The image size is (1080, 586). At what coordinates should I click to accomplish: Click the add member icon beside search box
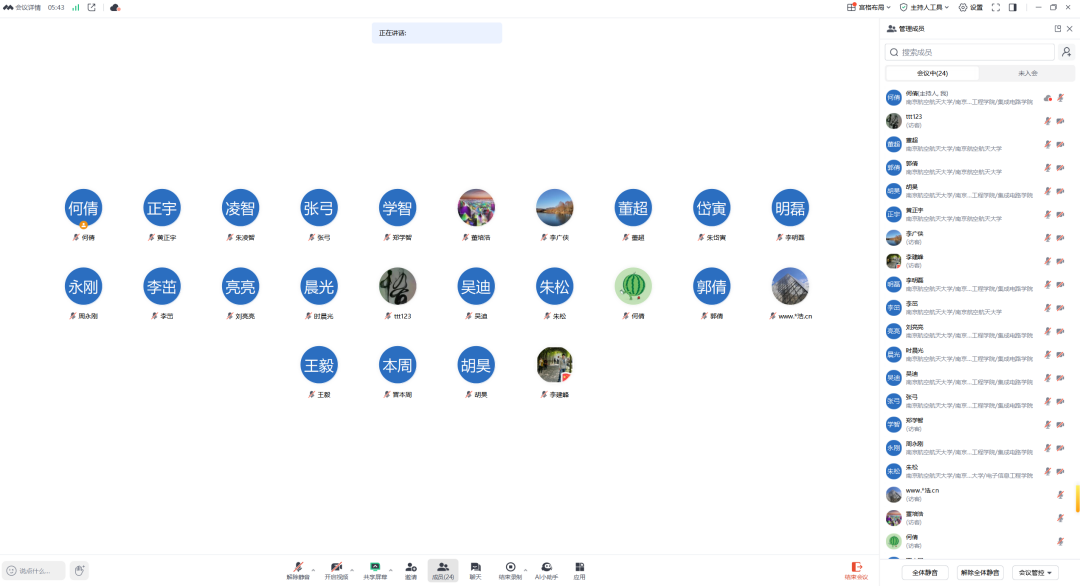(1067, 52)
